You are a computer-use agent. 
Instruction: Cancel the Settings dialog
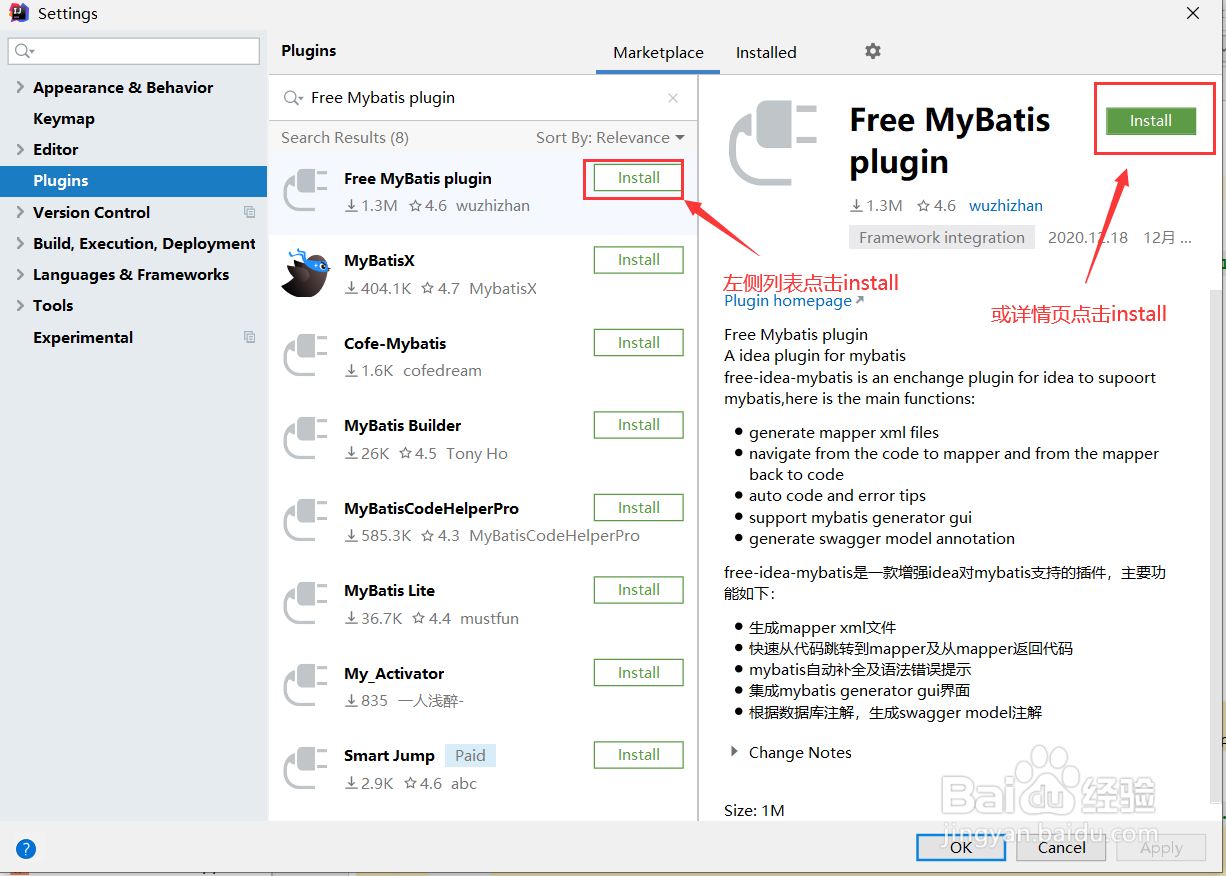[x=1062, y=847]
